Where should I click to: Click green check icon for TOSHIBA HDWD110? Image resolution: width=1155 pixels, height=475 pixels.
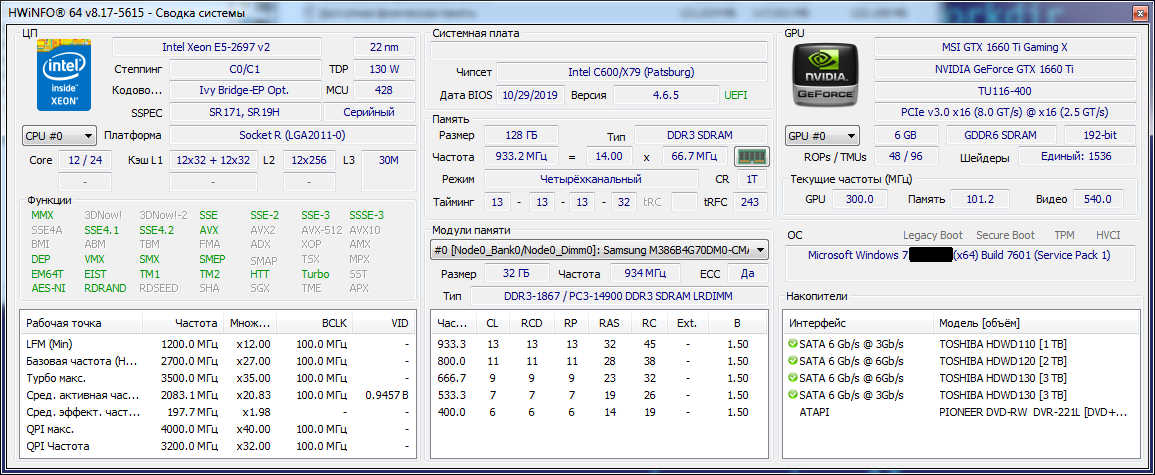[x=793, y=344]
